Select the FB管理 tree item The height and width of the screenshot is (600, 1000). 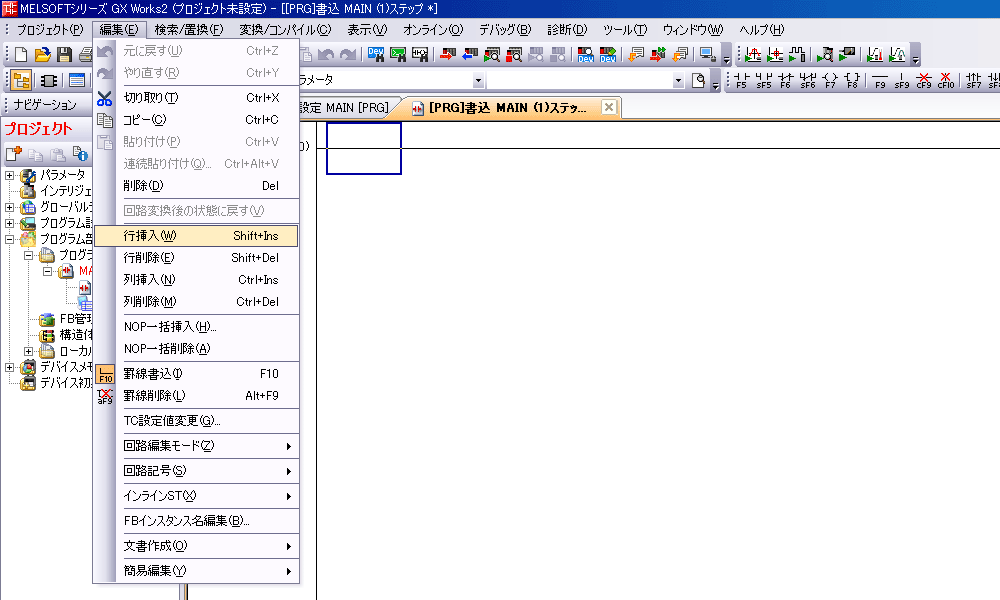click(66, 319)
